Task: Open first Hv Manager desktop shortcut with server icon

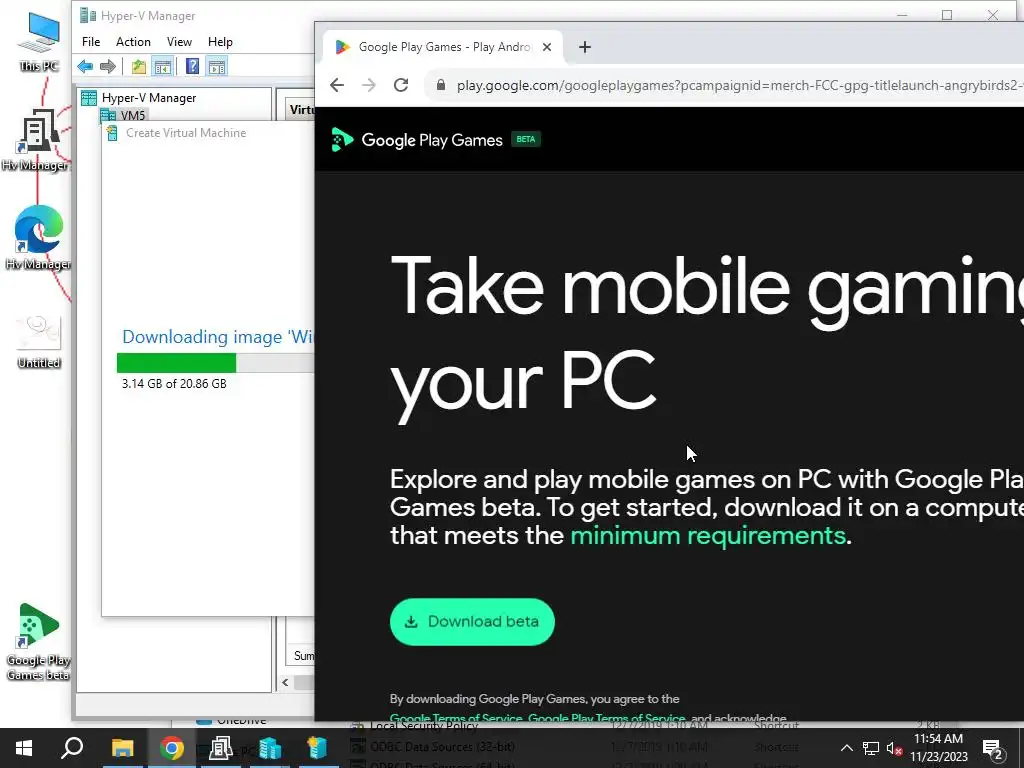Action: tap(37, 140)
